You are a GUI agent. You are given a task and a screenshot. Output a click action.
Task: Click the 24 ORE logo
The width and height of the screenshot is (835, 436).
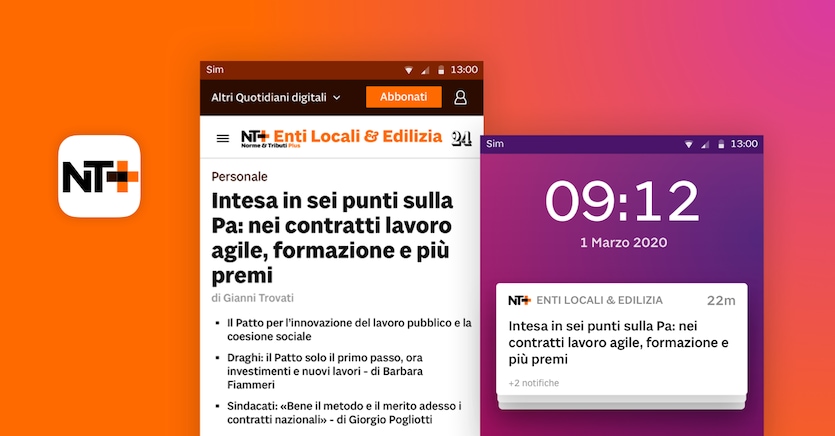(461, 138)
